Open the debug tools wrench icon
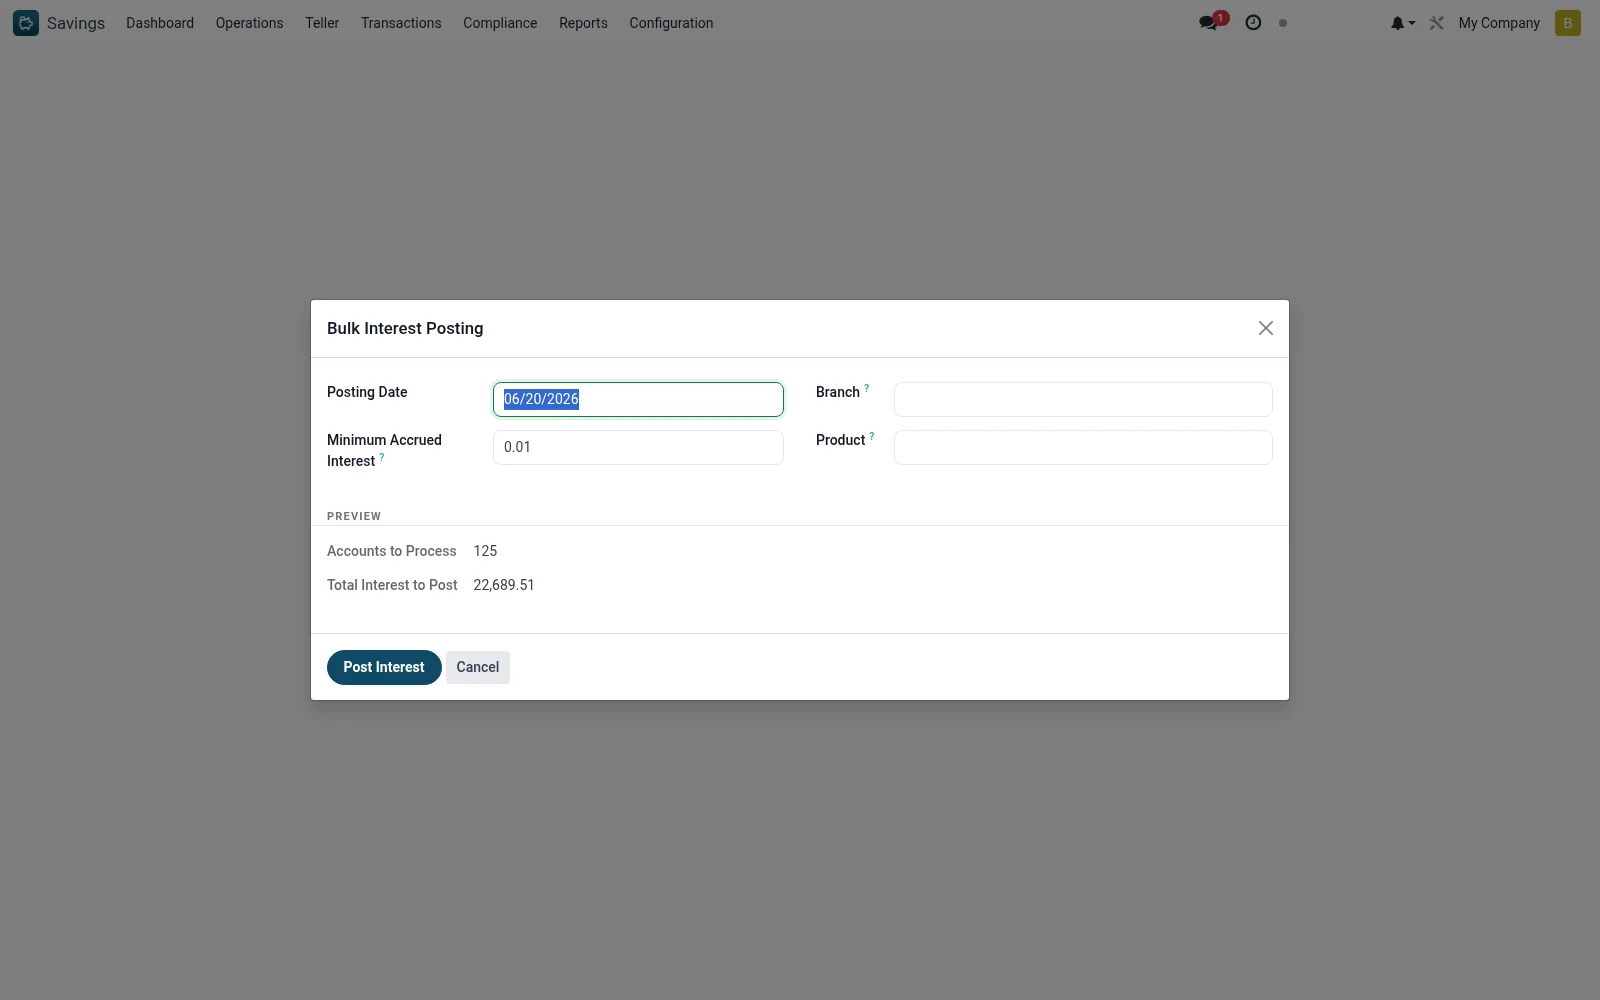 (1437, 23)
